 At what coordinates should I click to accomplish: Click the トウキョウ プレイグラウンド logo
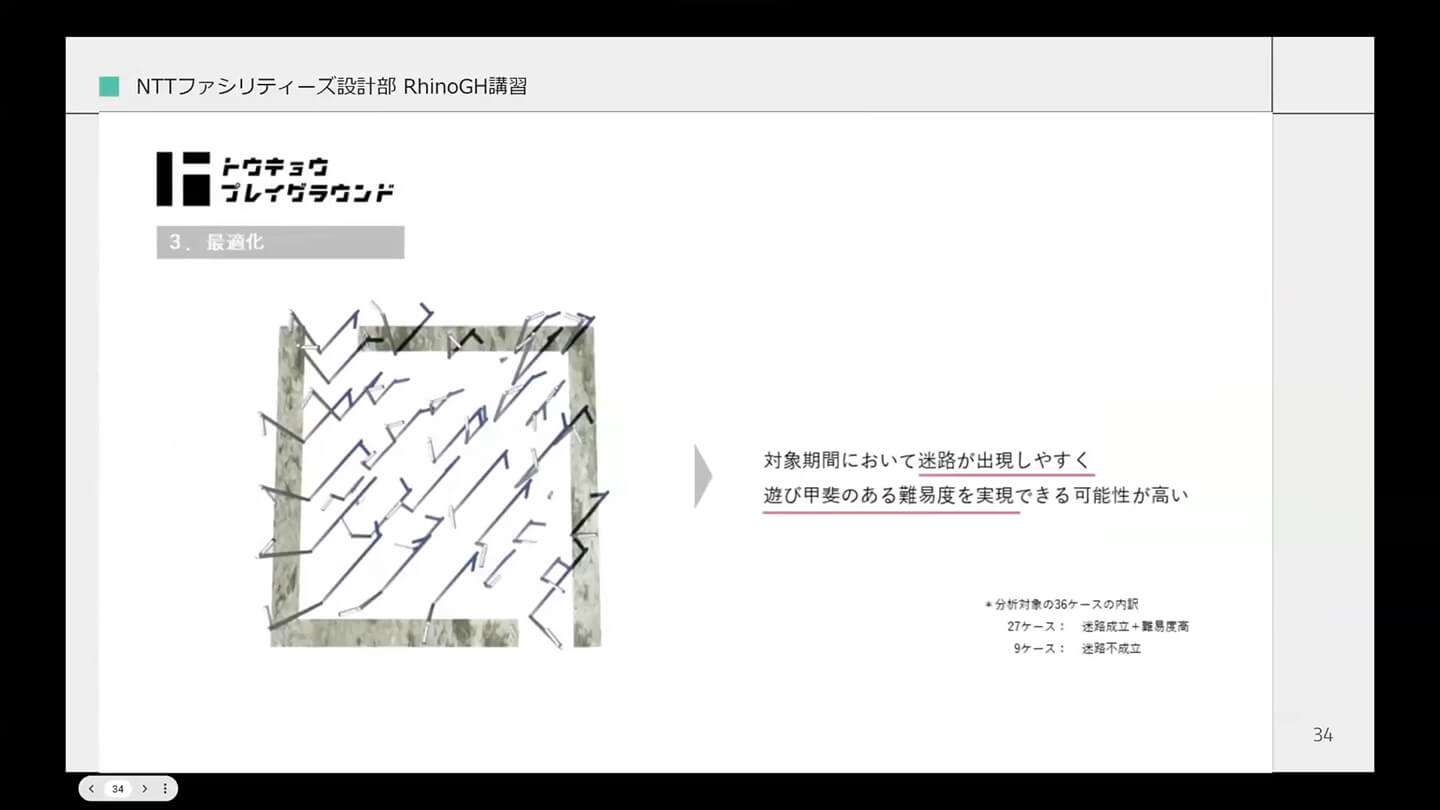(x=275, y=179)
